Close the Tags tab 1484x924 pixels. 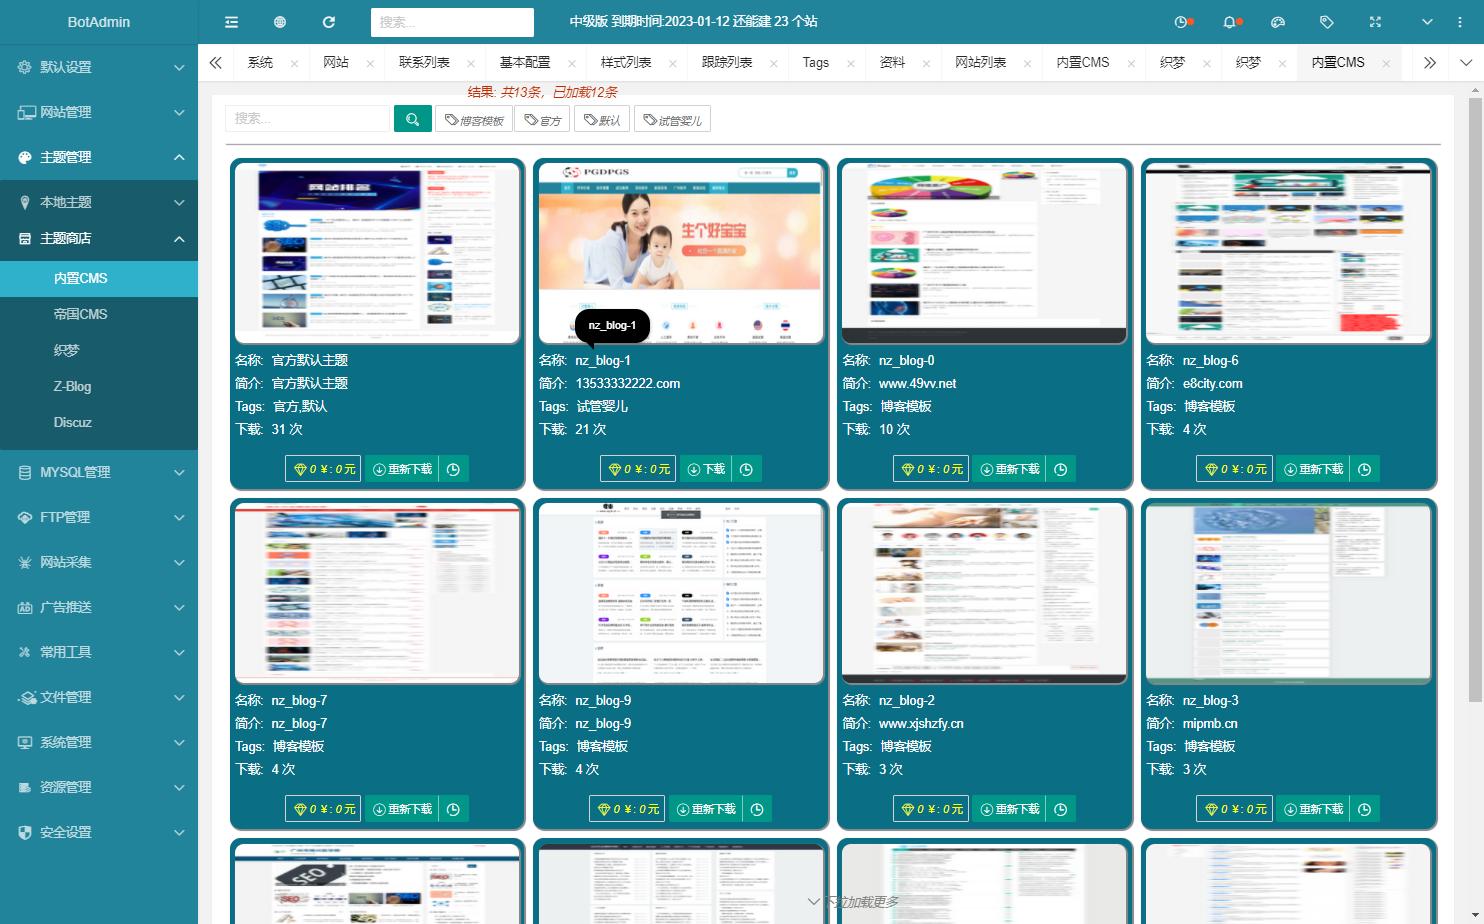(851, 63)
